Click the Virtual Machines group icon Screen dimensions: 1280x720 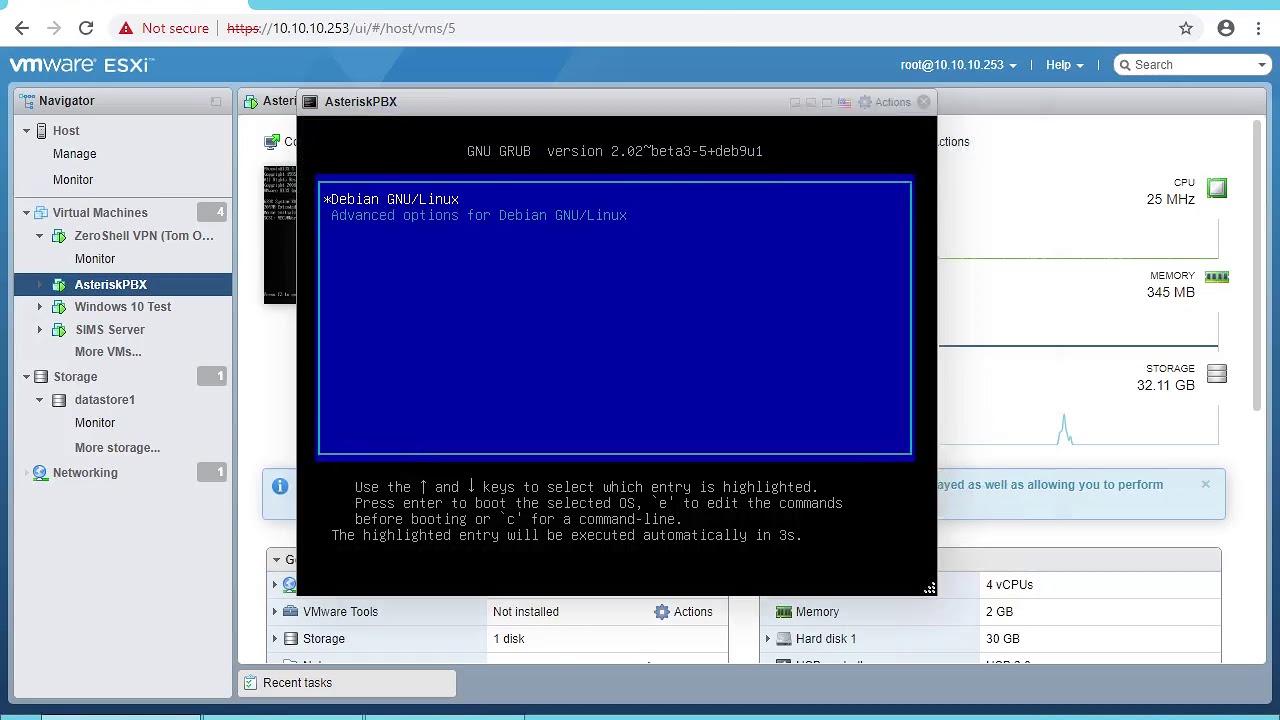[41, 213]
